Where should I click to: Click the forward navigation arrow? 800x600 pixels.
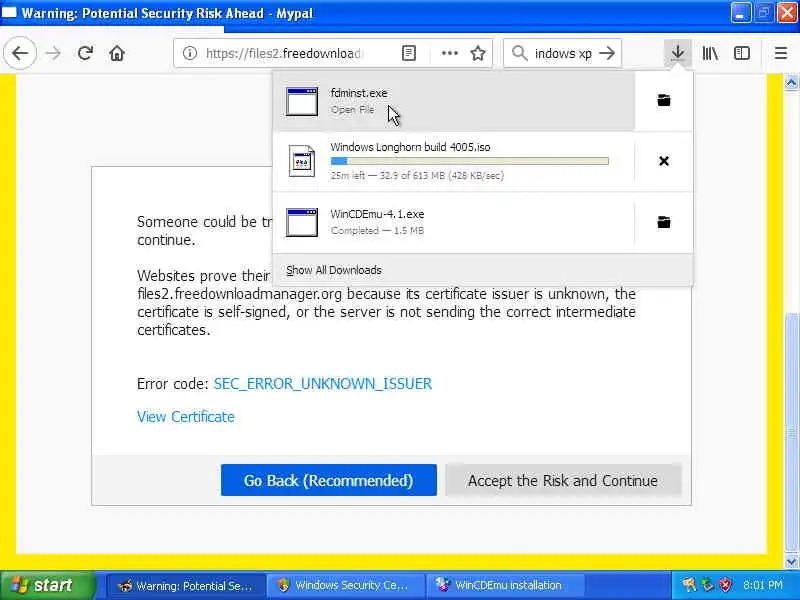coord(53,53)
